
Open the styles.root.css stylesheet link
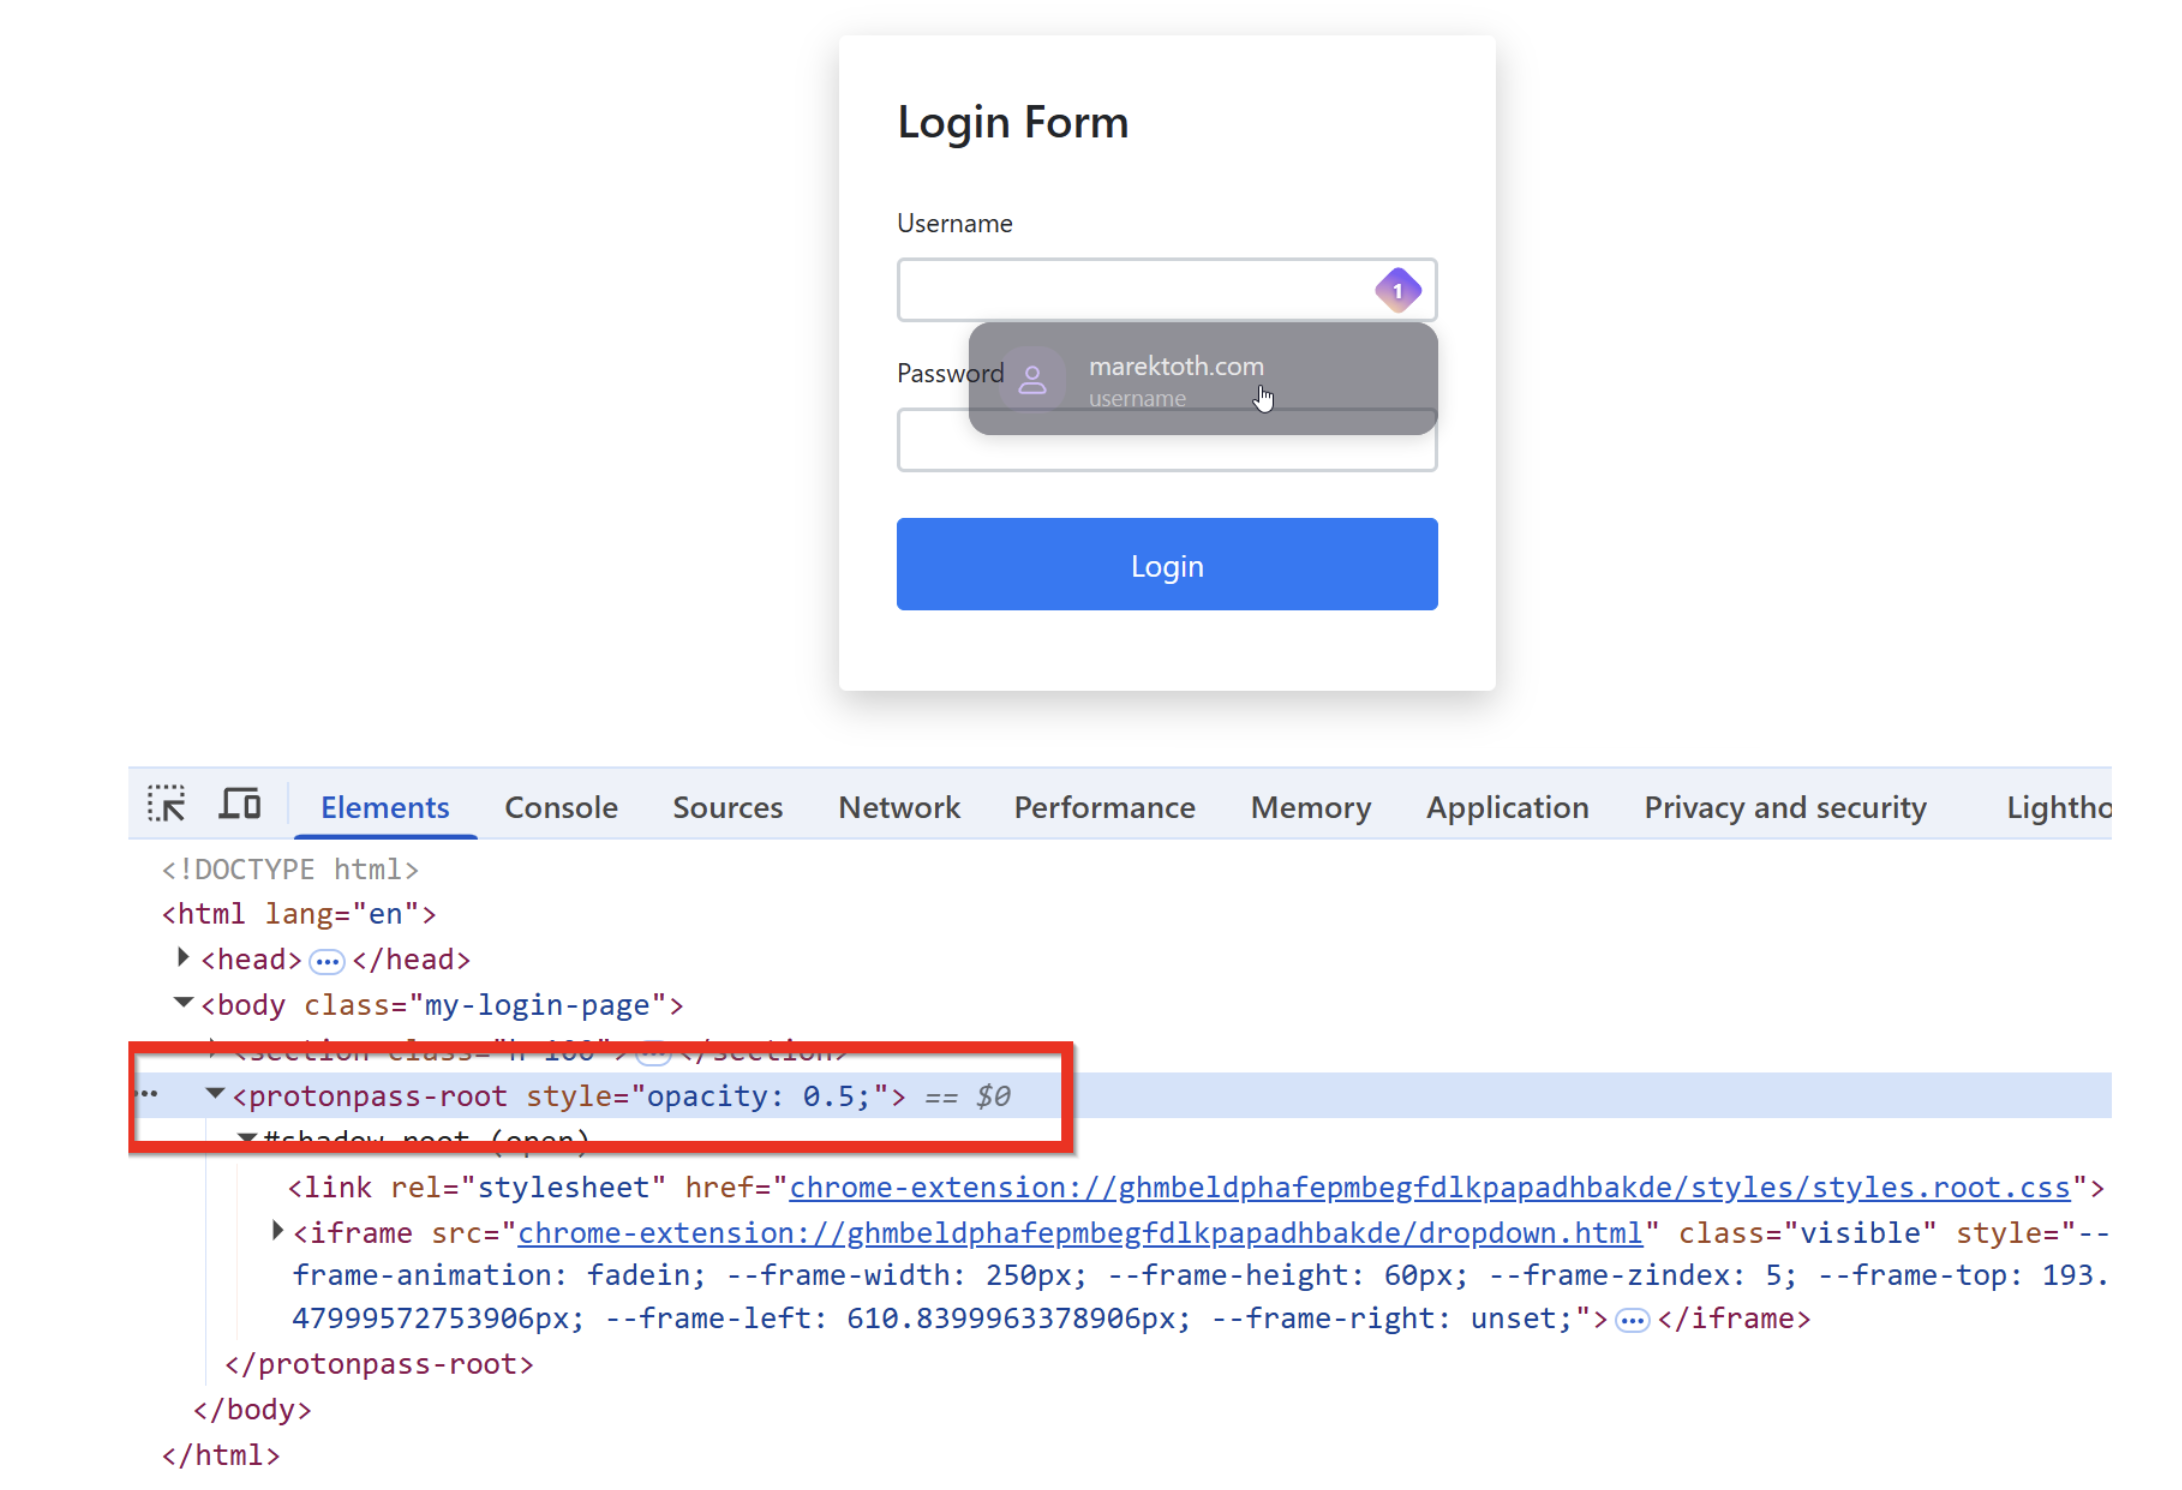pyautogui.click(x=1429, y=1188)
